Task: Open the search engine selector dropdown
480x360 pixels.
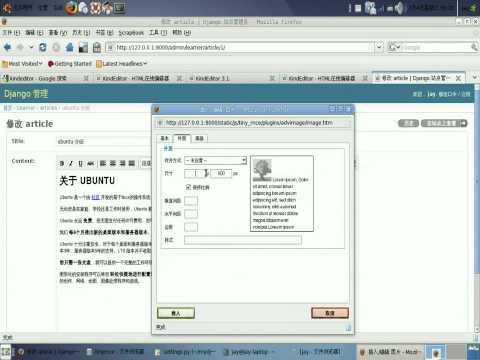Action: pos(394,47)
